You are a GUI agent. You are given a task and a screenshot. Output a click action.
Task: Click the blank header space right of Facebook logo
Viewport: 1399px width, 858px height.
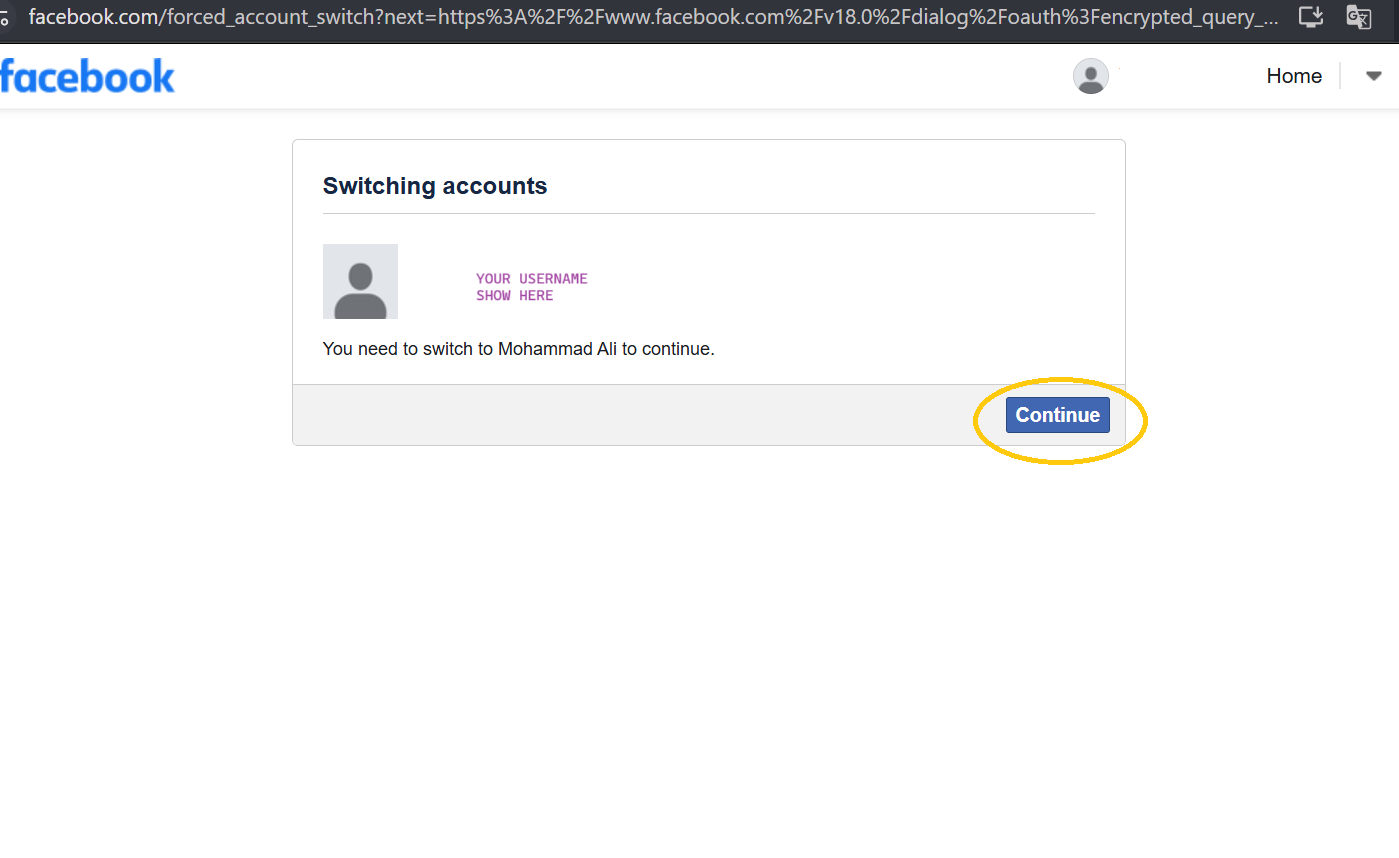(x=600, y=76)
